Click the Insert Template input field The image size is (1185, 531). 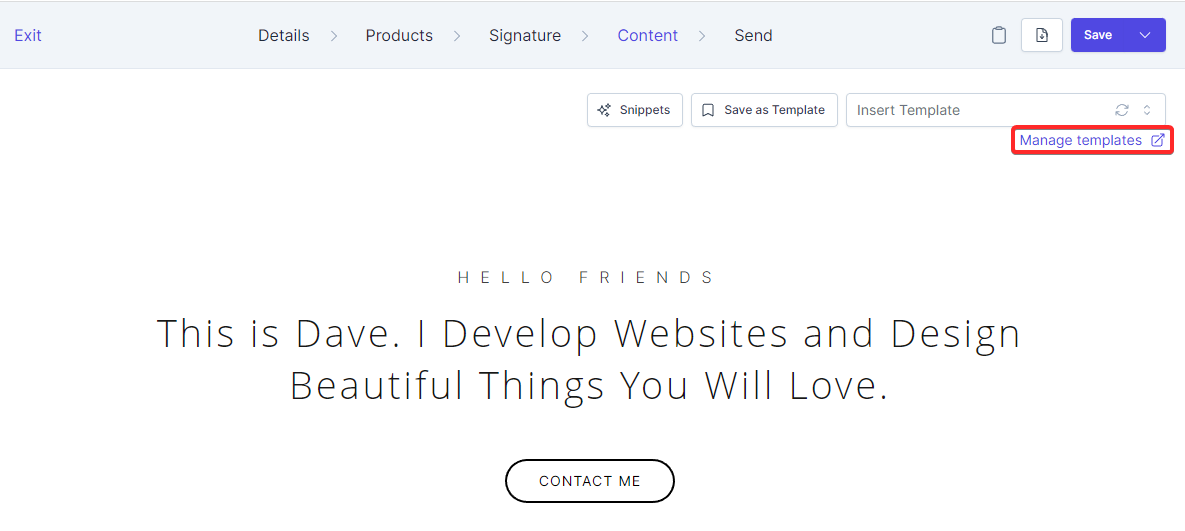click(975, 110)
